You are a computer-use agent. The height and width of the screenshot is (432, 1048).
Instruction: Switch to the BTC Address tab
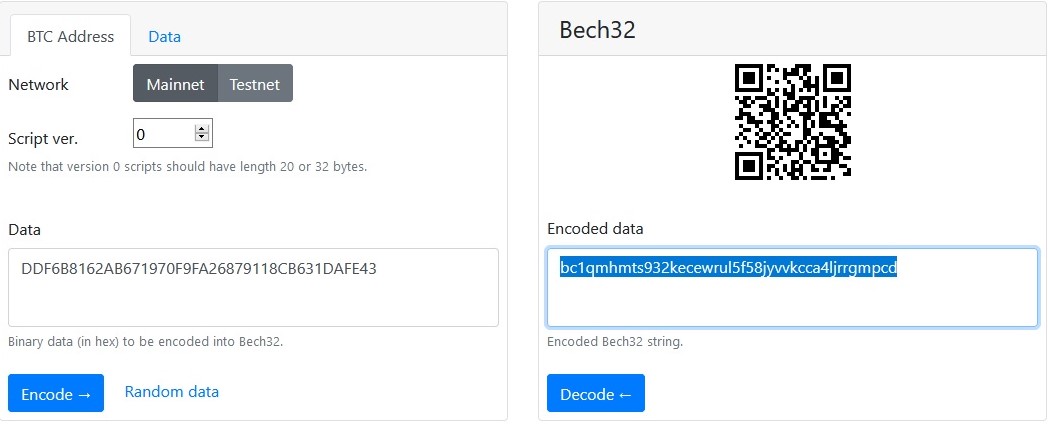[x=71, y=36]
